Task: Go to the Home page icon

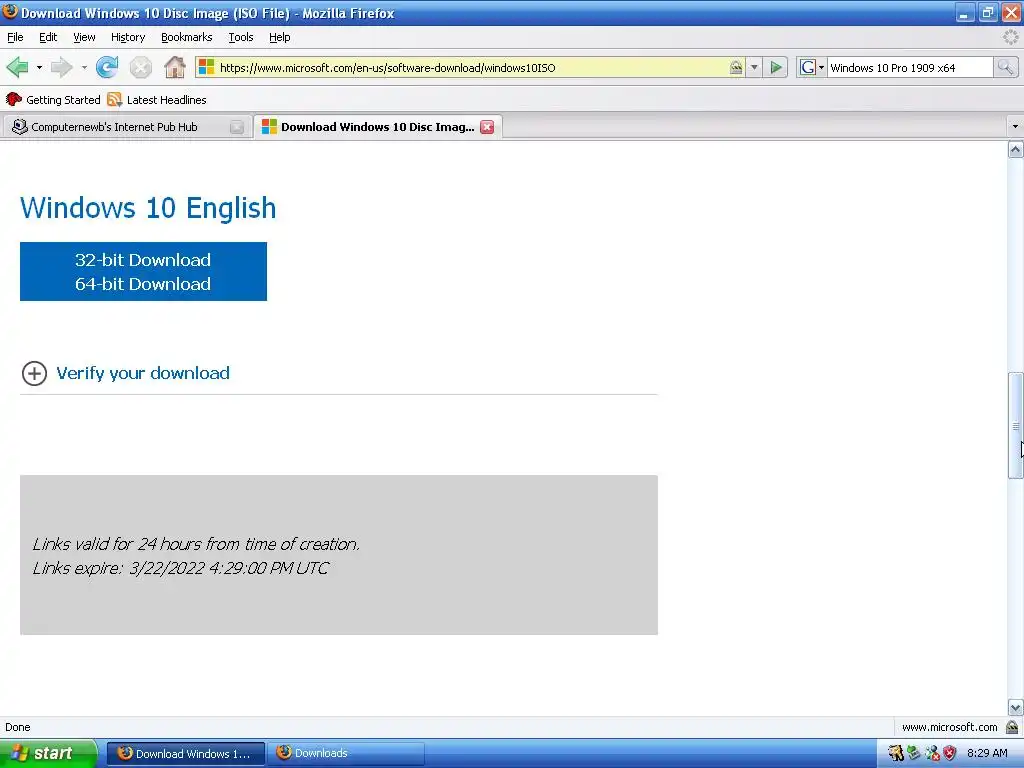Action: [174, 67]
